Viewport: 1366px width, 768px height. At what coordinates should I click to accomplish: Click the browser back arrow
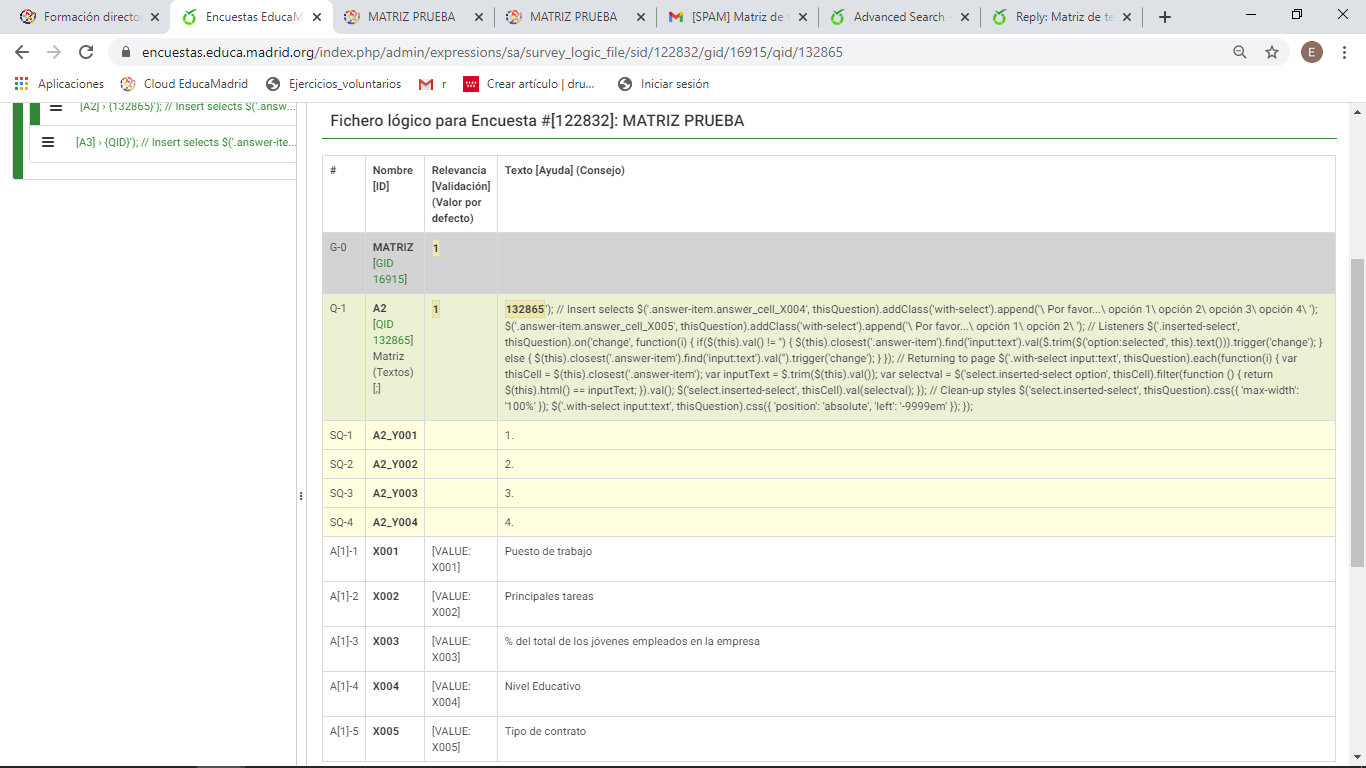[x=22, y=52]
